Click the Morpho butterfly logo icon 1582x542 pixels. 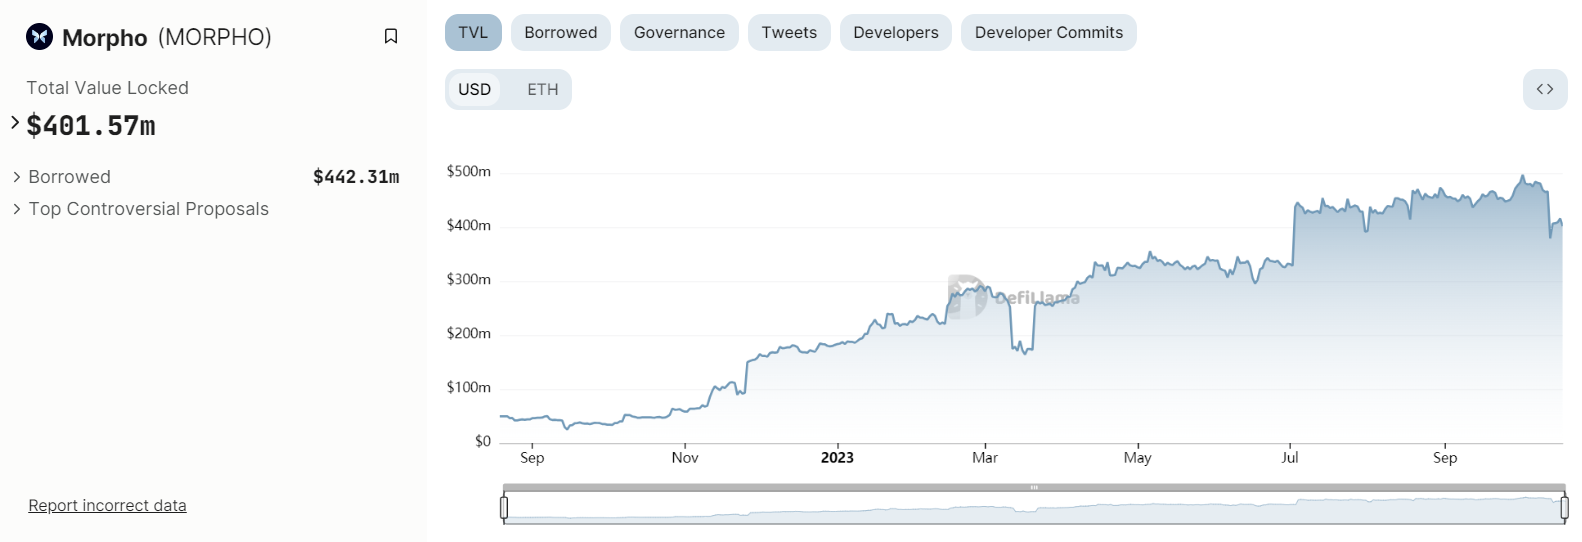39,37
